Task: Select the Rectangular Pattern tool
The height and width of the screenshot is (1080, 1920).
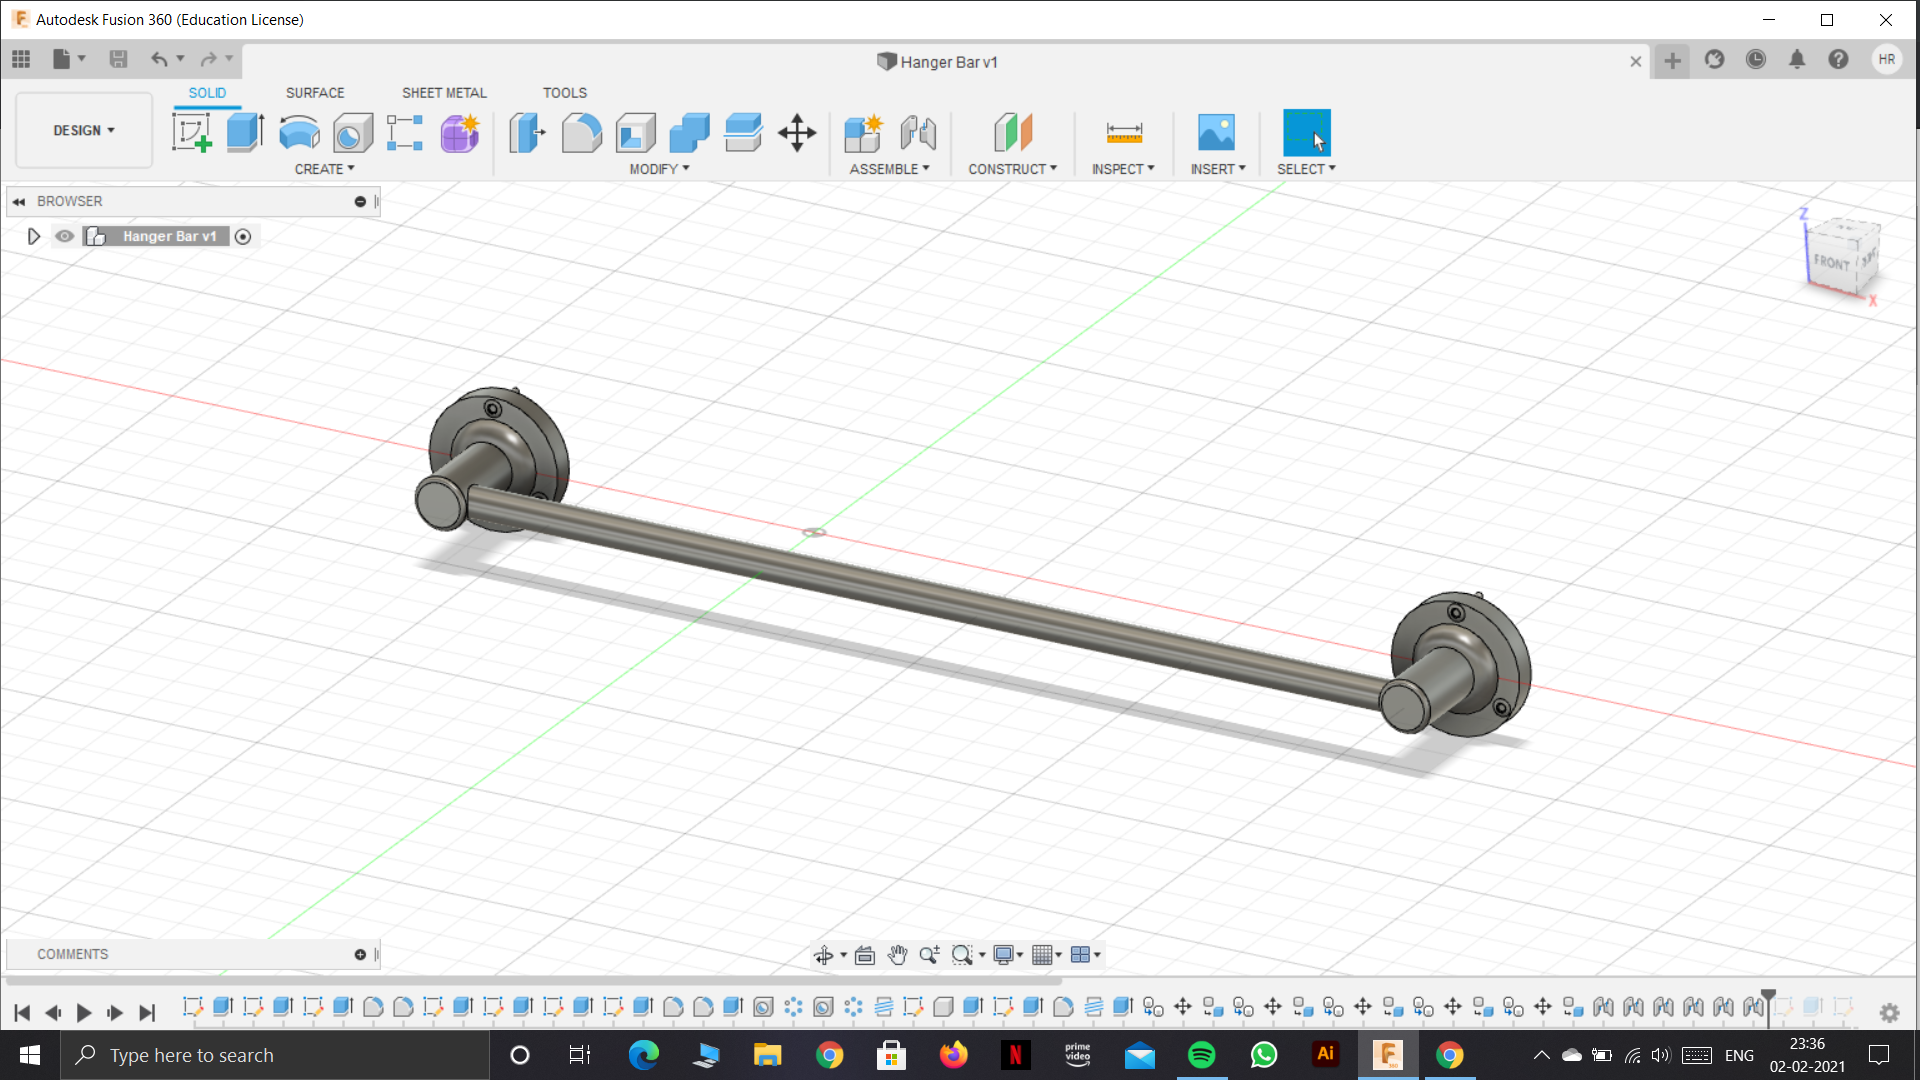Action: (405, 132)
